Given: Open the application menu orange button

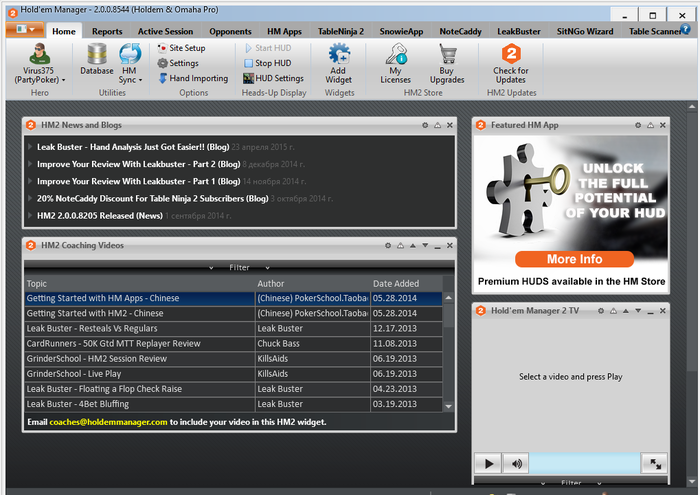Looking at the screenshot, I should [25, 29].
